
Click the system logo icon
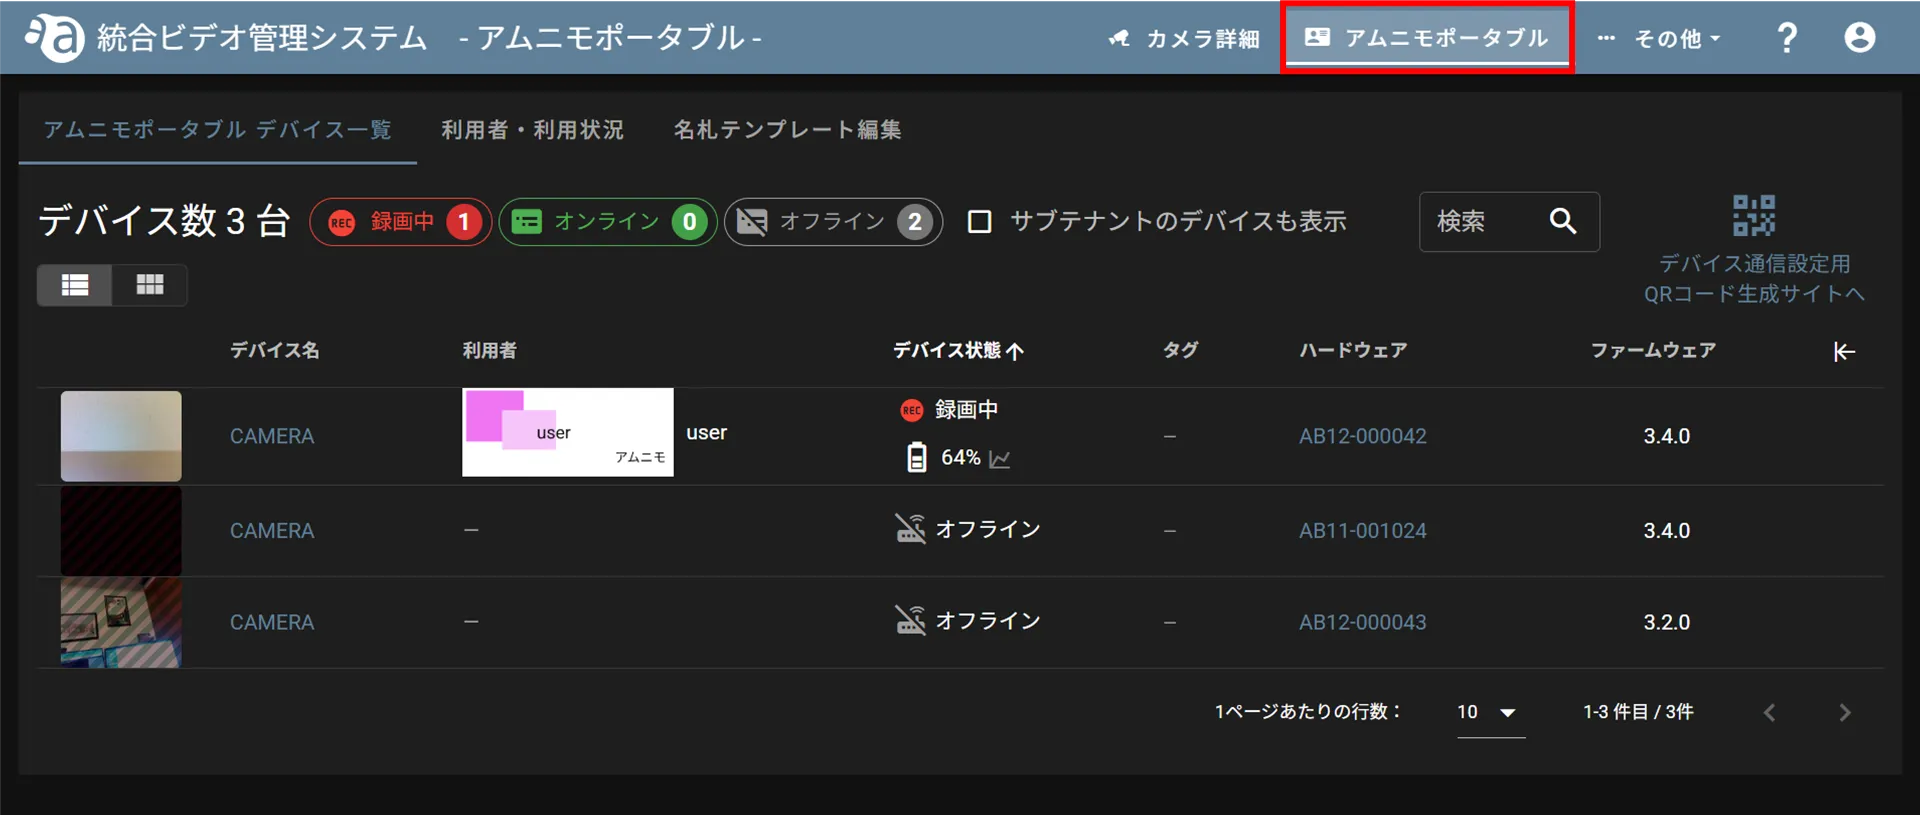(x=55, y=38)
